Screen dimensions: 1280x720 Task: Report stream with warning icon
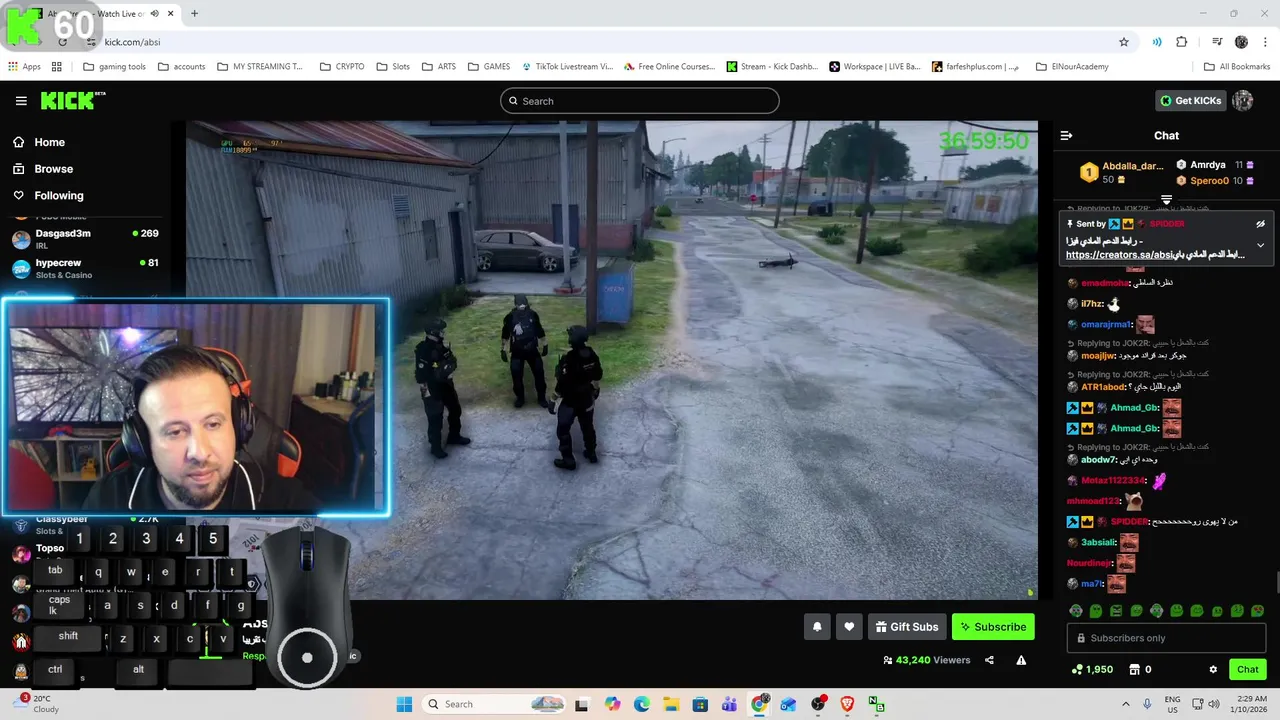tap(1021, 660)
